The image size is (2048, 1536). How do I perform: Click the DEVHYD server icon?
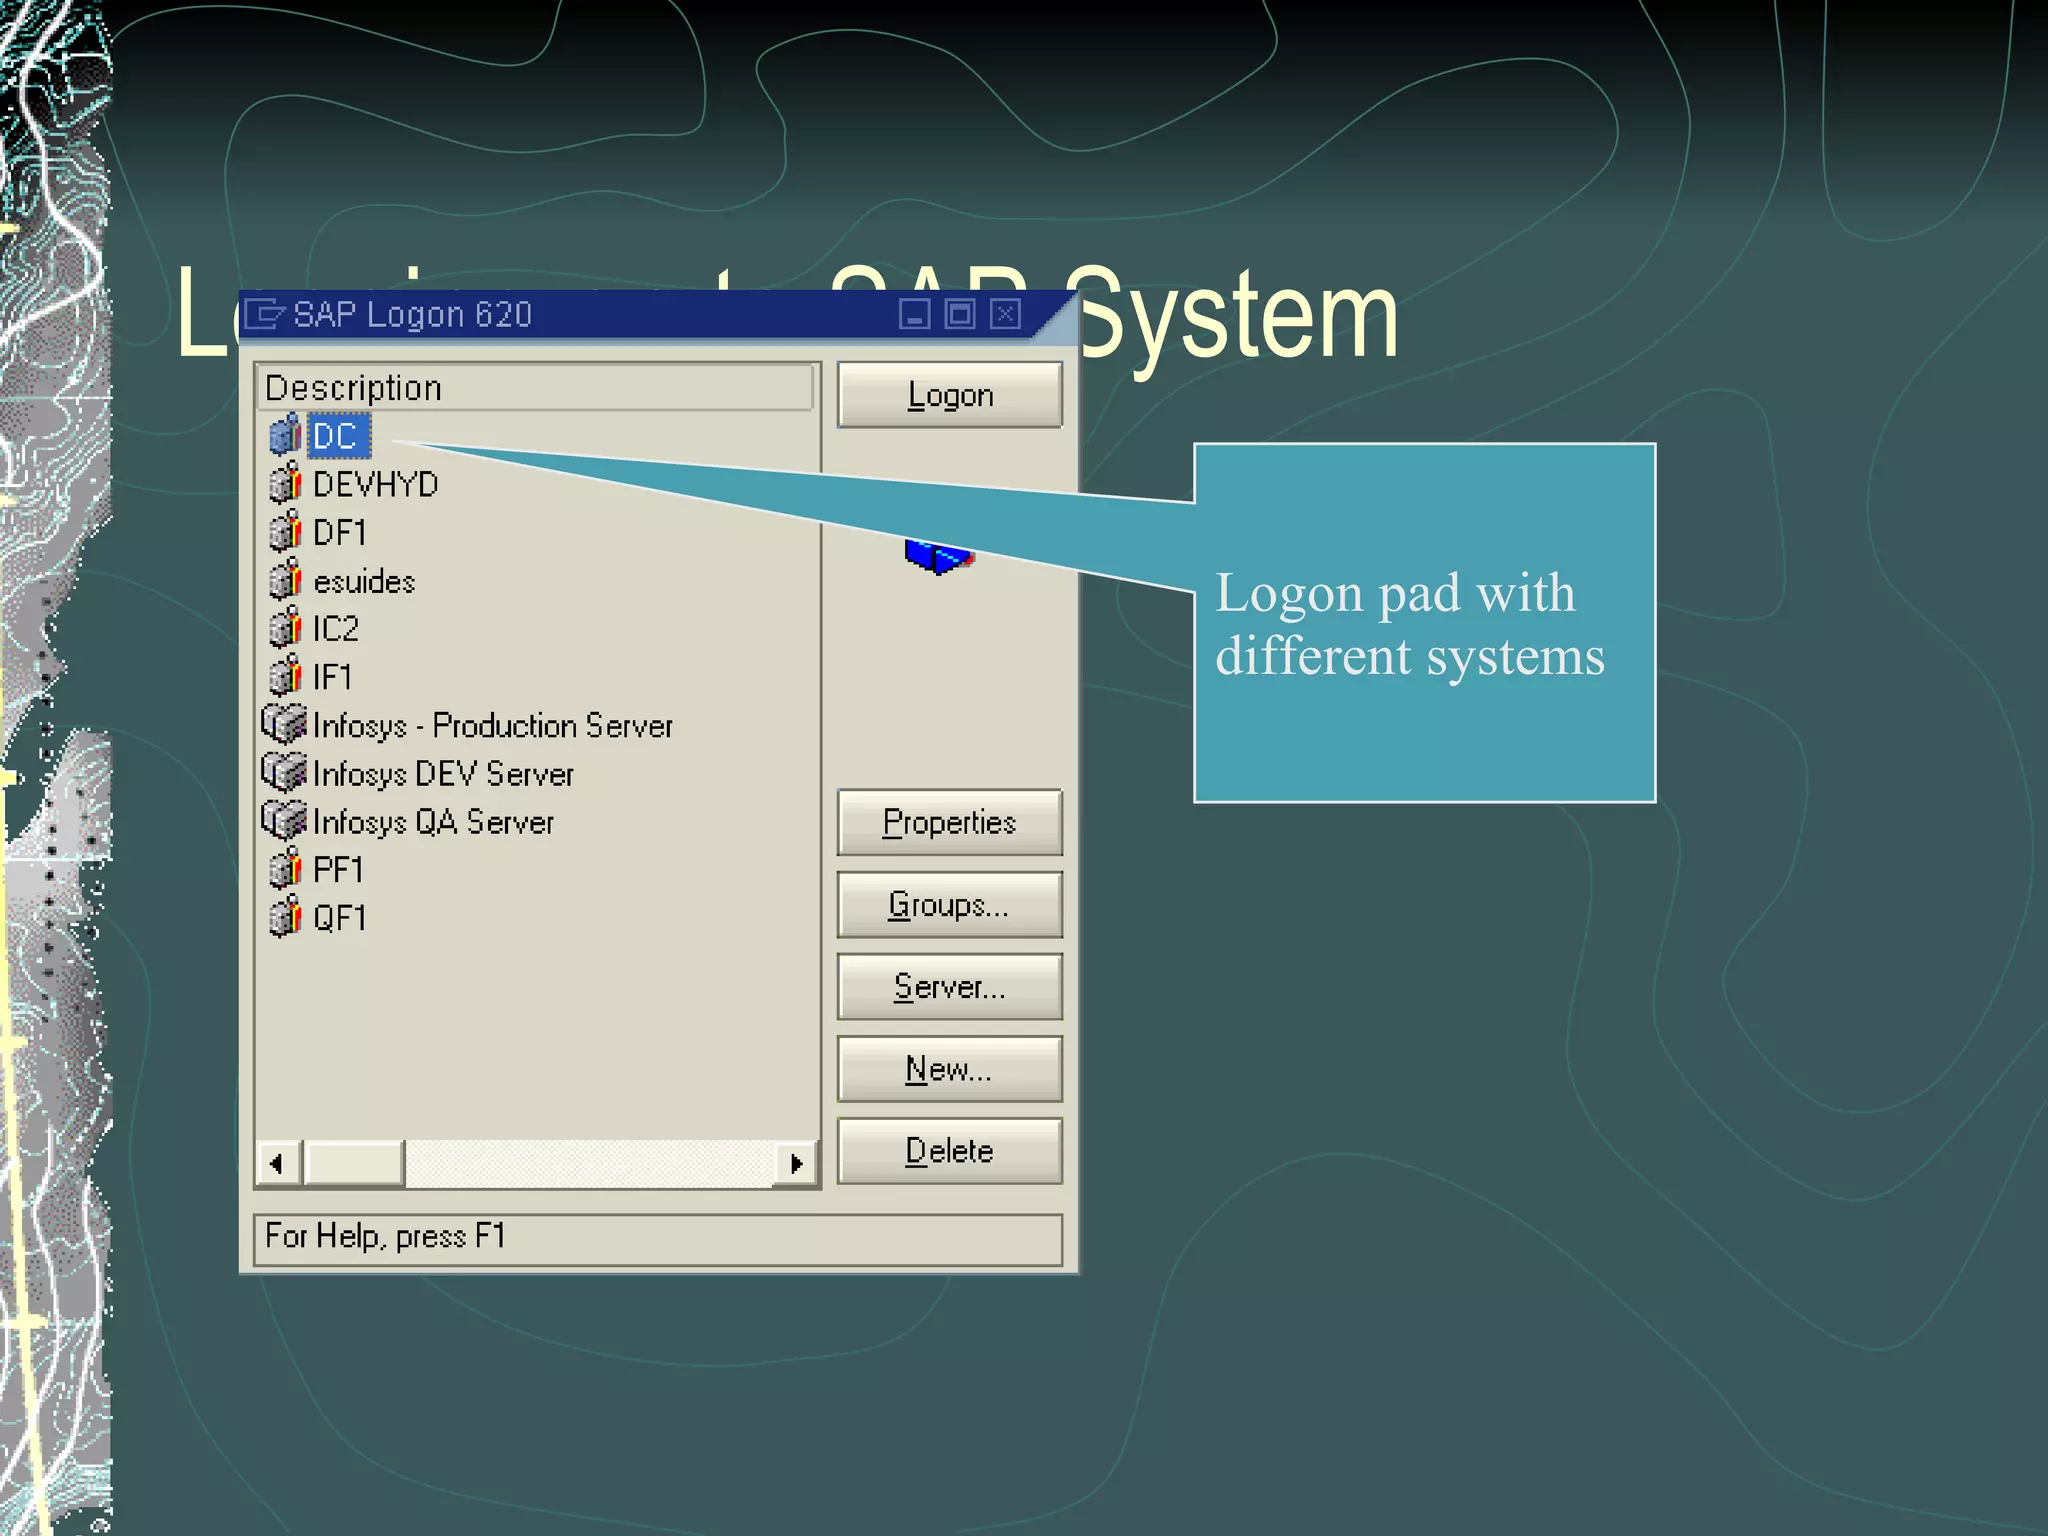pyautogui.click(x=285, y=483)
